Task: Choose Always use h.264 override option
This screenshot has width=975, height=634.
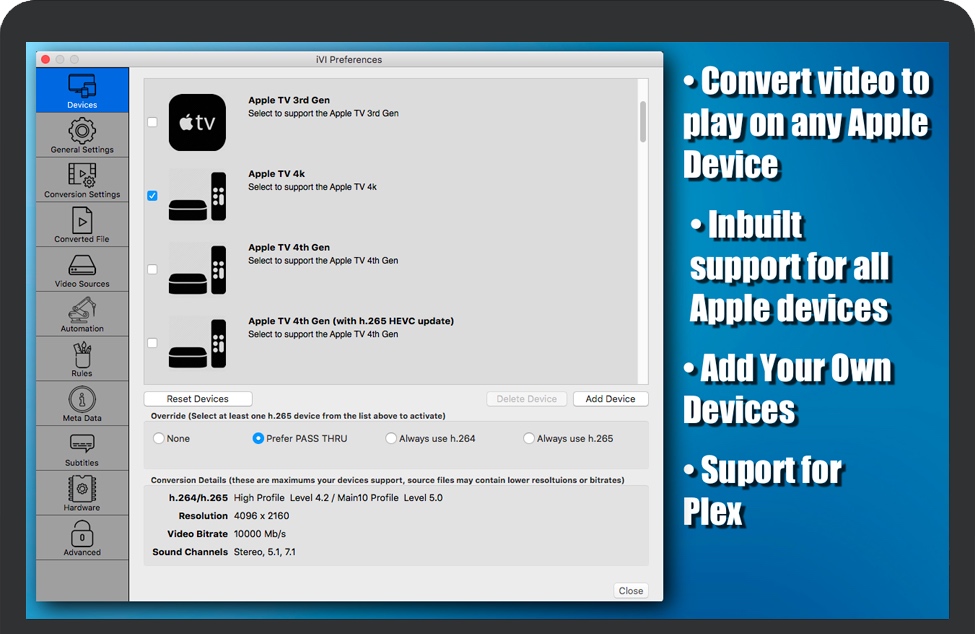Action: [x=392, y=438]
